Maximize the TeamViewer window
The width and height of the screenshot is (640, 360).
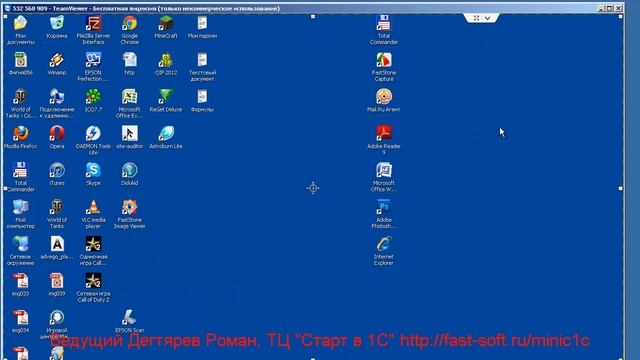pyautogui.click(x=610, y=8)
